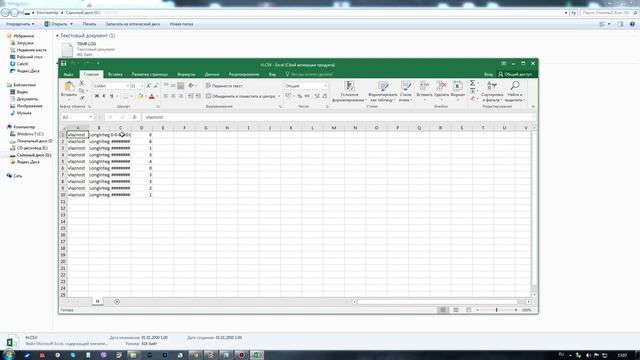Decrease the cell indent
The width and height of the screenshot is (640, 360).
coord(191,96)
